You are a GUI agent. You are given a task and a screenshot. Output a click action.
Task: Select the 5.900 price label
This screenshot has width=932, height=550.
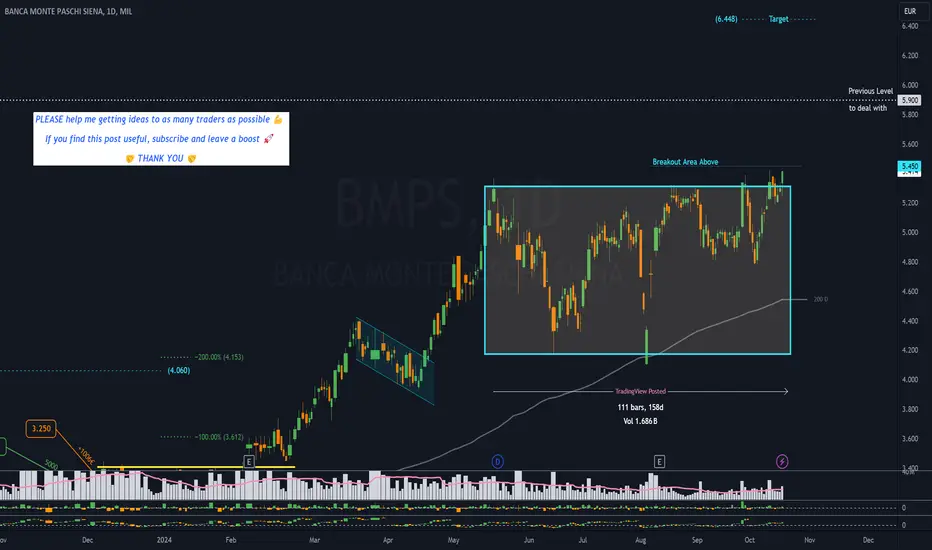tap(909, 100)
